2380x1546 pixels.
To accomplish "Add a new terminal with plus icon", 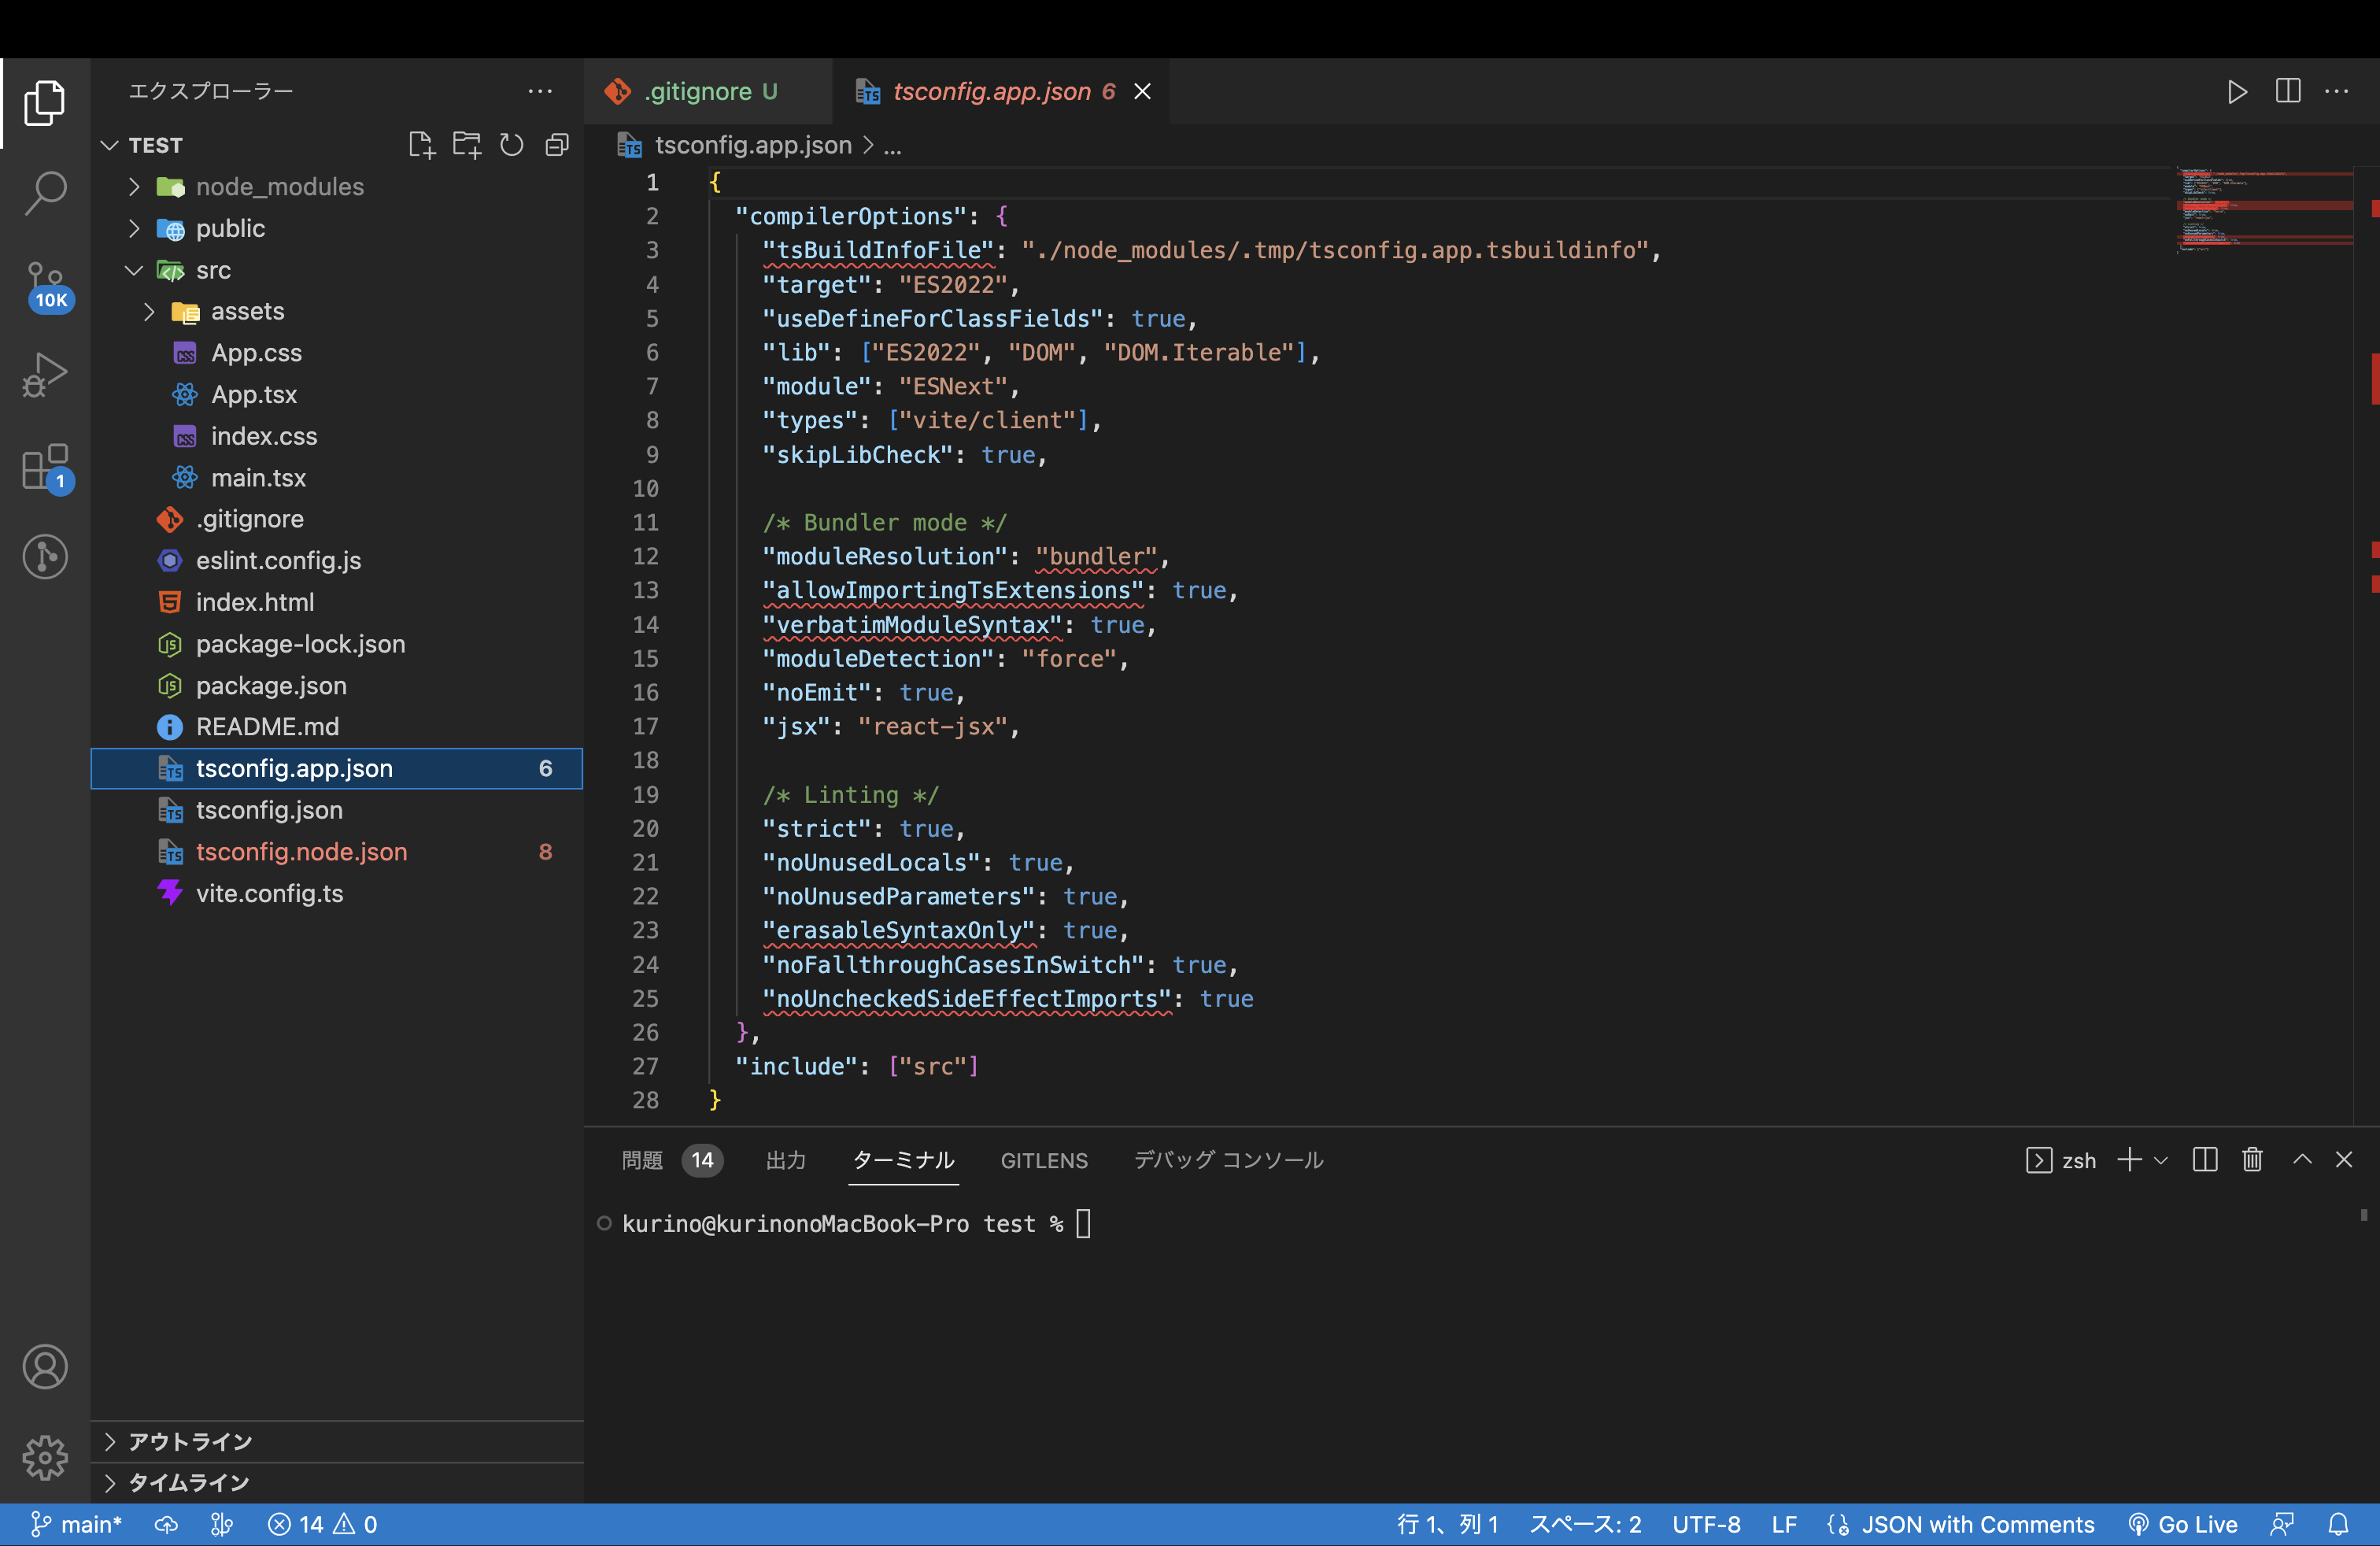I will (x=2129, y=1160).
